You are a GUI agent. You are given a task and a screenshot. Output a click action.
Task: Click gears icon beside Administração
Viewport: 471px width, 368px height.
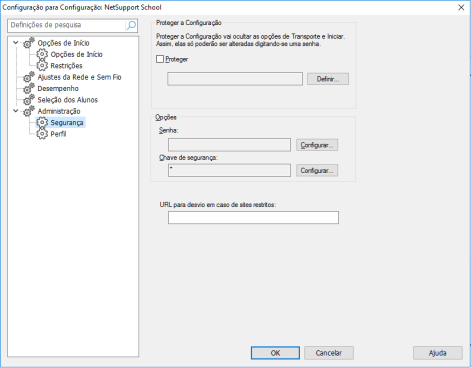click(29, 111)
